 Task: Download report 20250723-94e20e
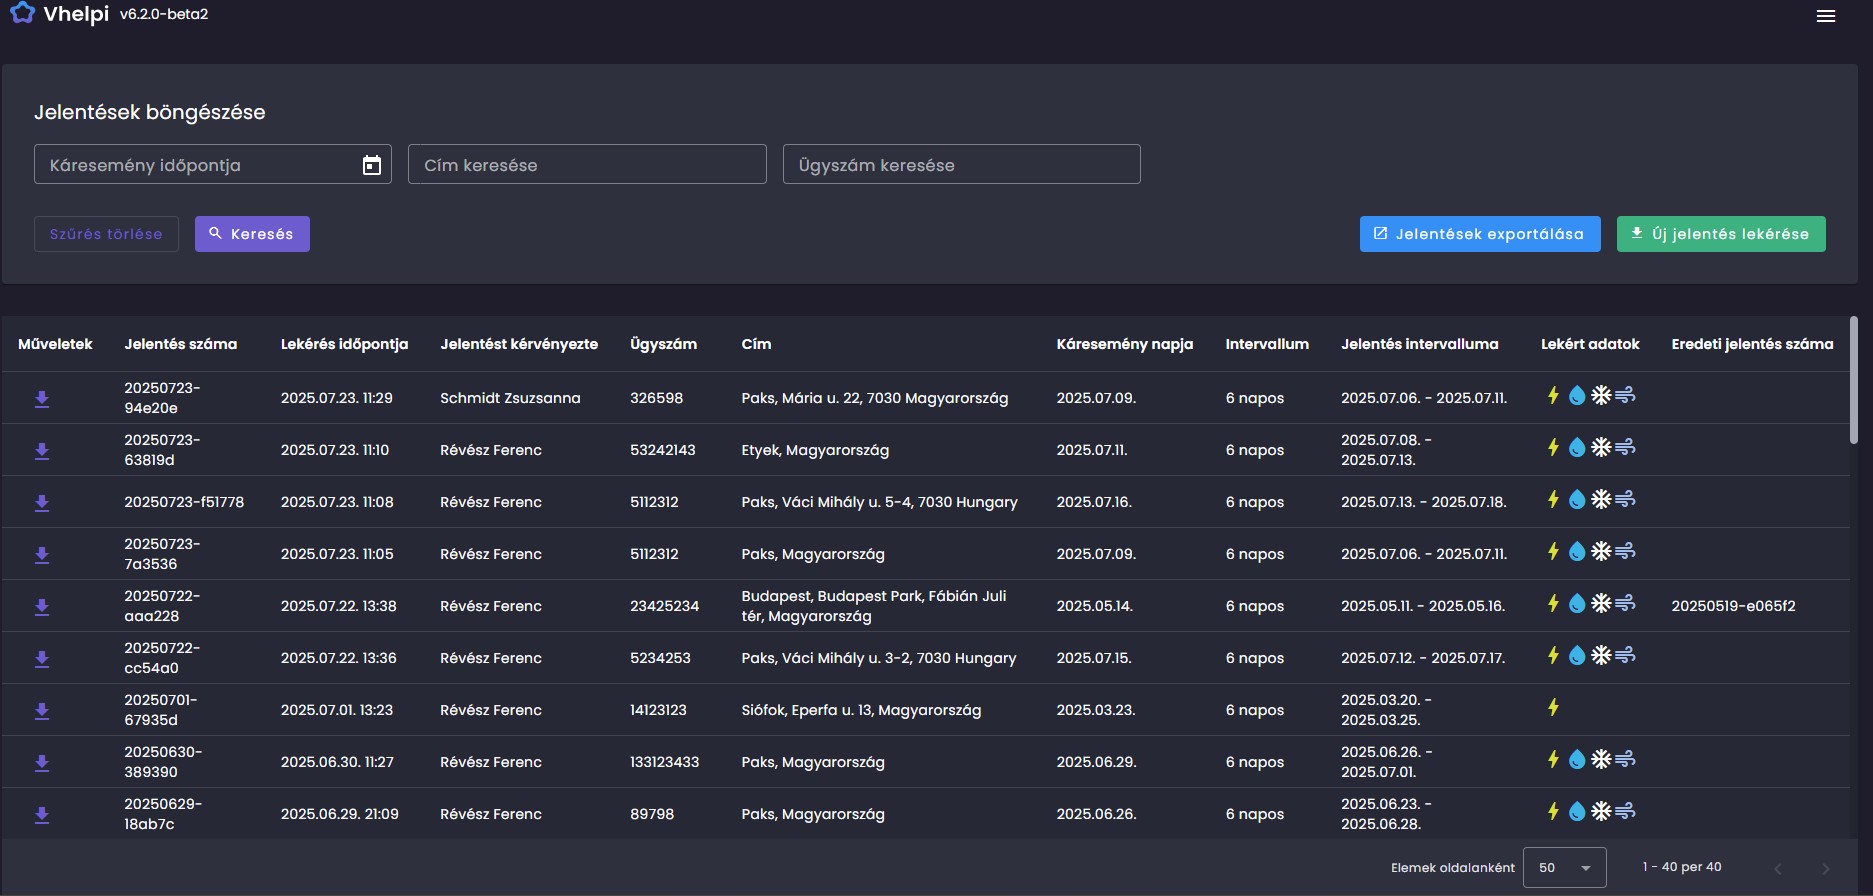pyautogui.click(x=42, y=399)
